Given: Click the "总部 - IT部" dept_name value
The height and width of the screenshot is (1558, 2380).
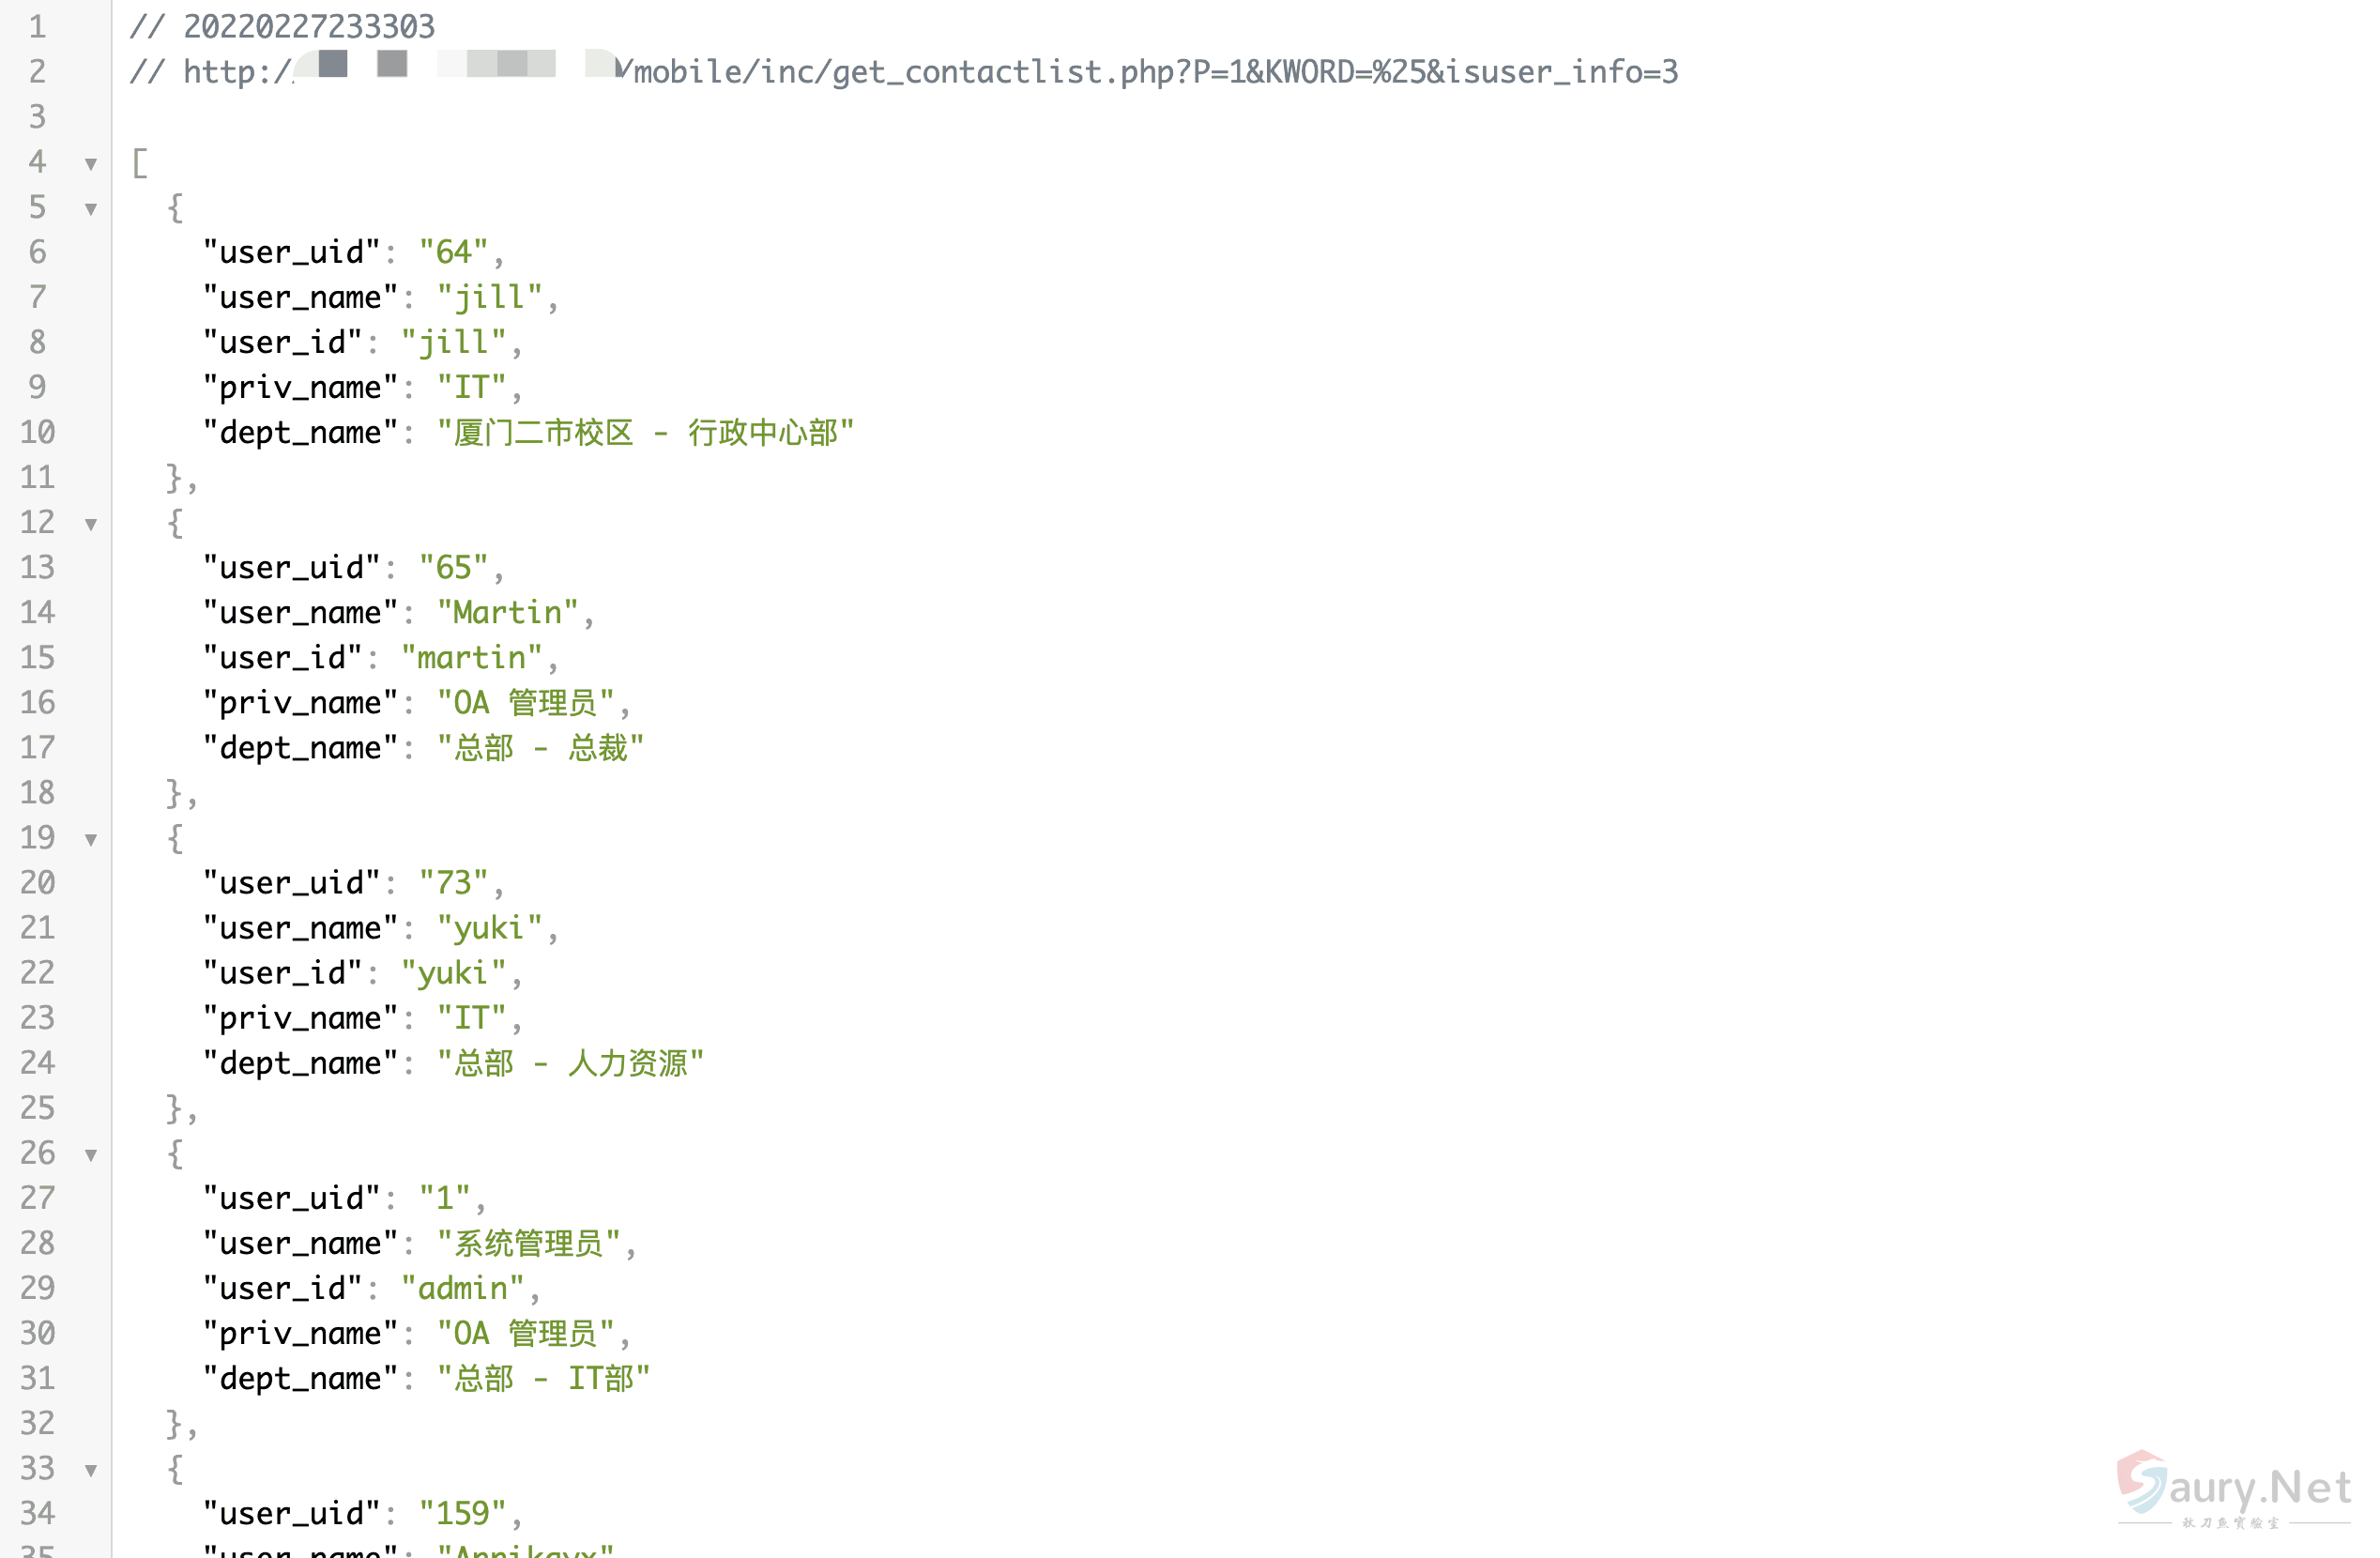Looking at the screenshot, I should pyautogui.click(x=544, y=1378).
